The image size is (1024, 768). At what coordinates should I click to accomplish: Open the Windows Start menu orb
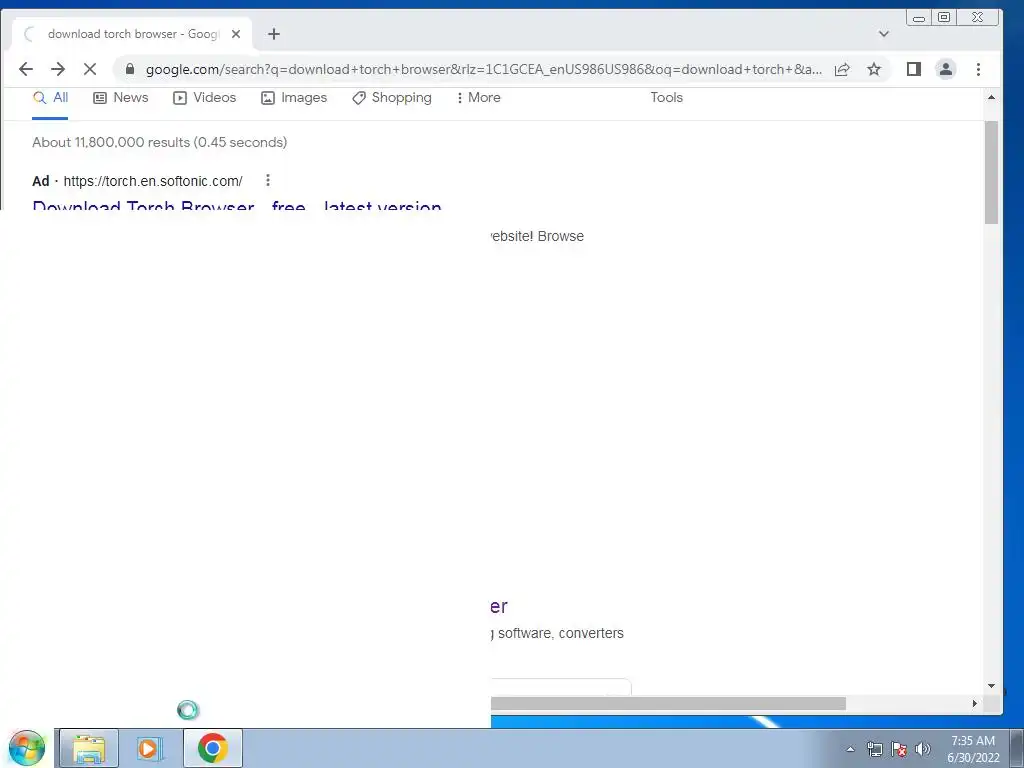point(26,748)
